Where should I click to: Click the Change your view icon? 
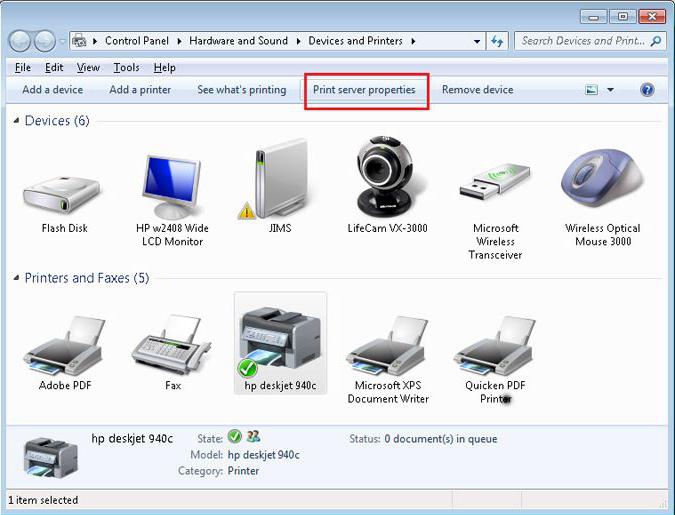click(x=591, y=90)
